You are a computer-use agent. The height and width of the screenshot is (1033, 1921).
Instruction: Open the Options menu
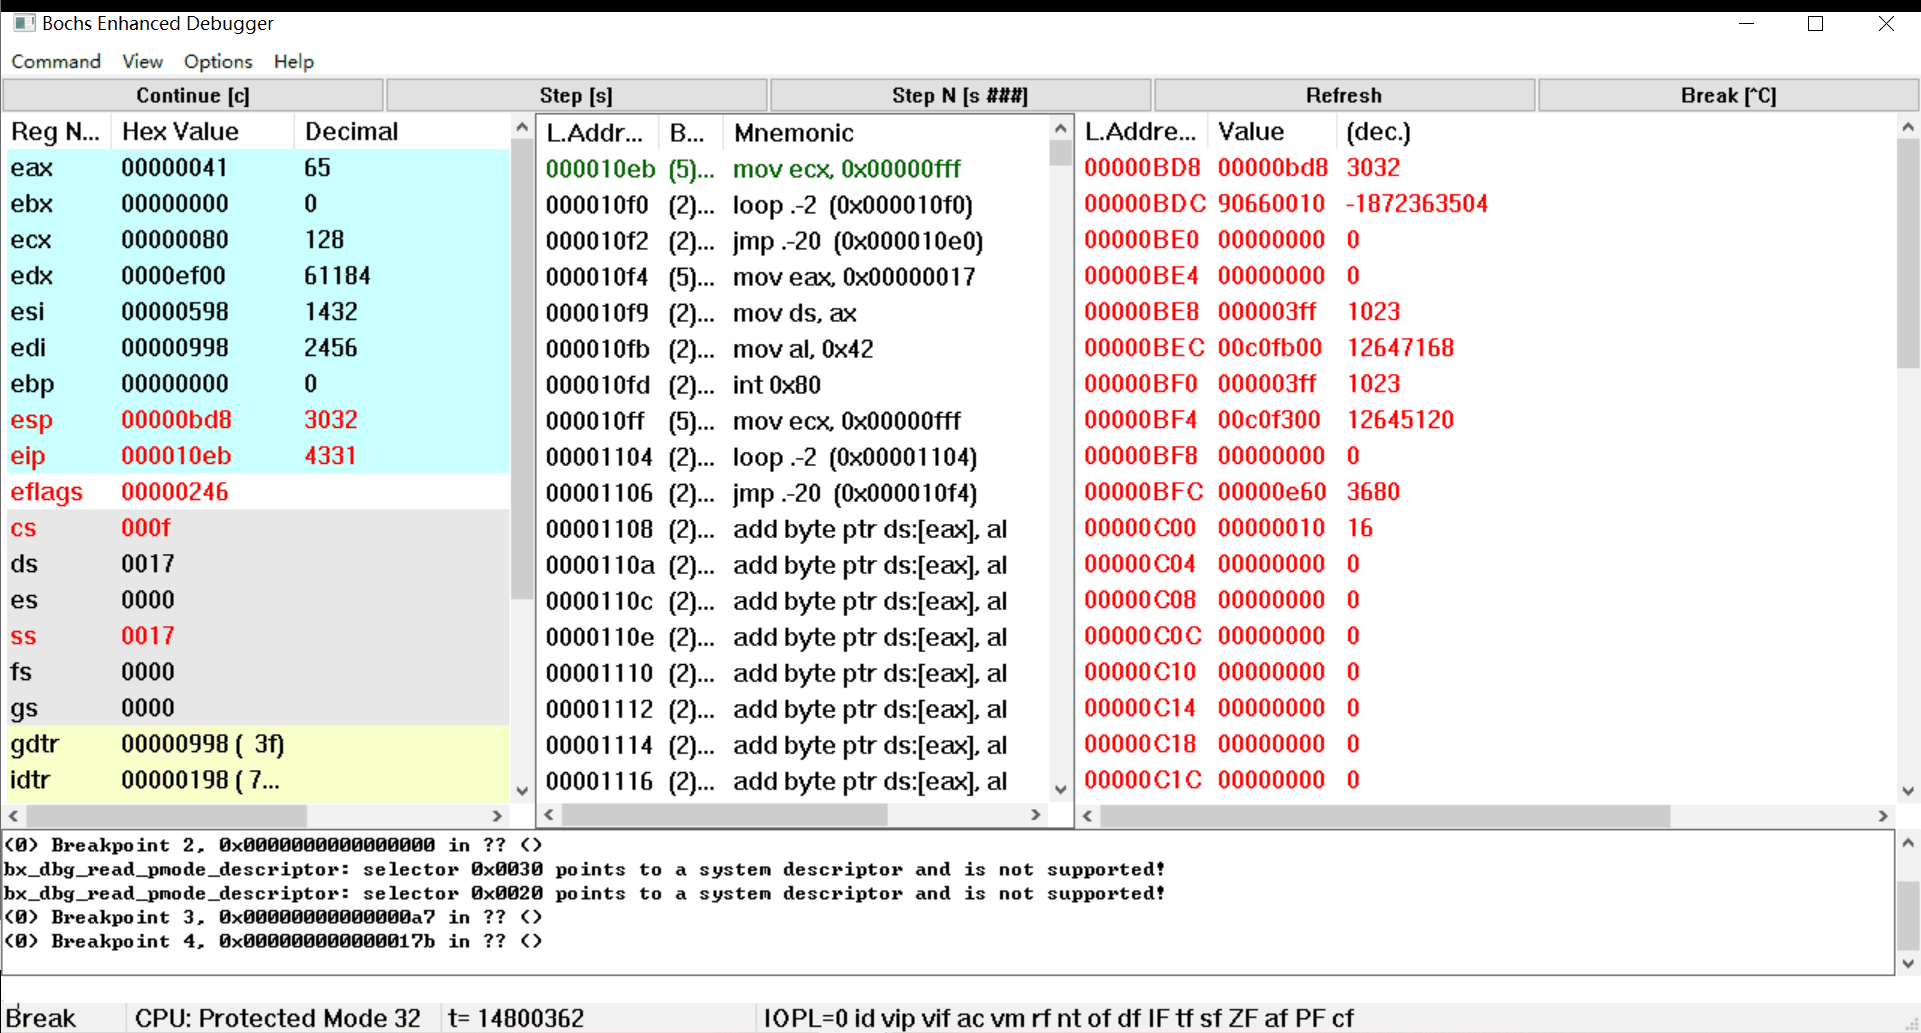pyautogui.click(x=217, y=61)
